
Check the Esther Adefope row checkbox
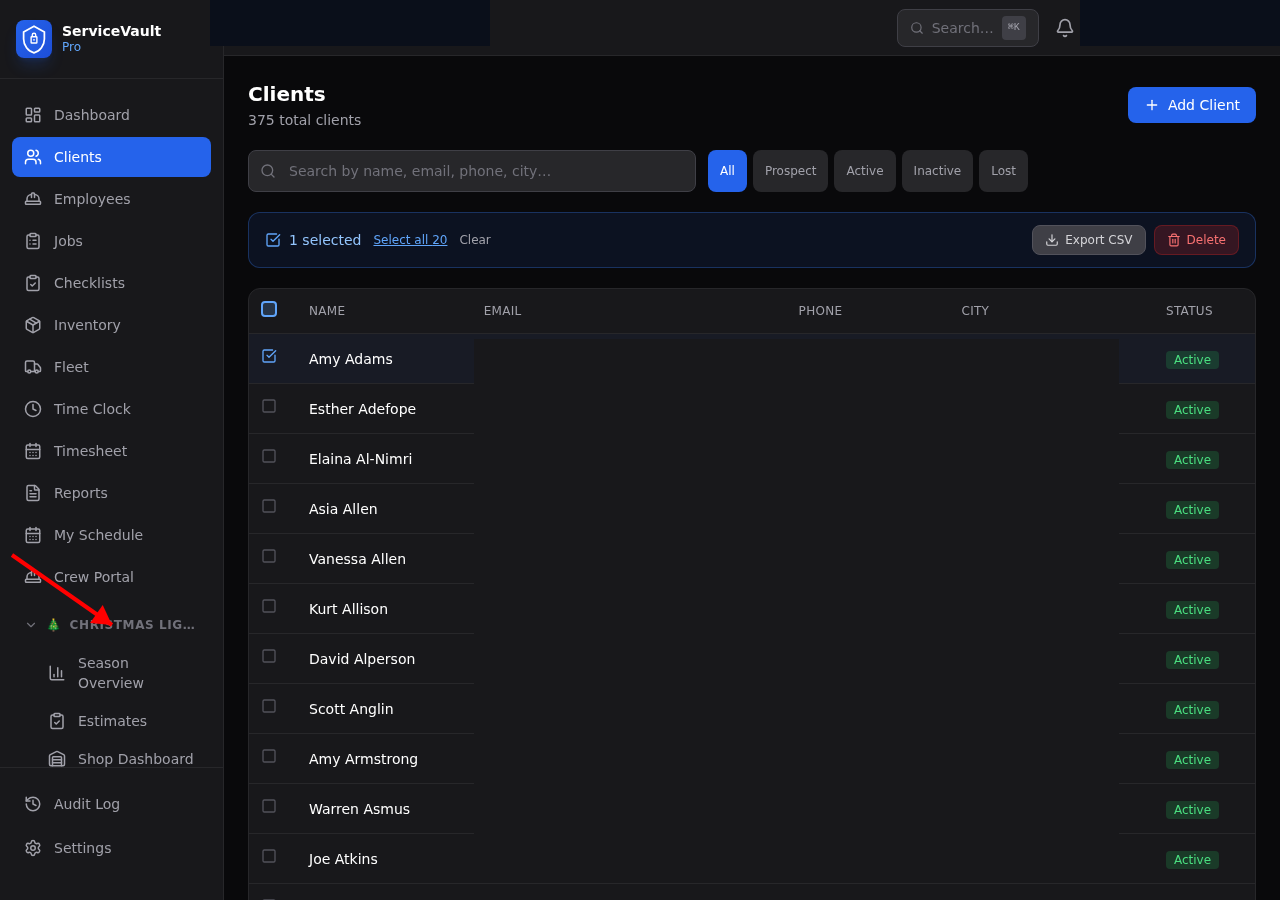pos(269,406)
